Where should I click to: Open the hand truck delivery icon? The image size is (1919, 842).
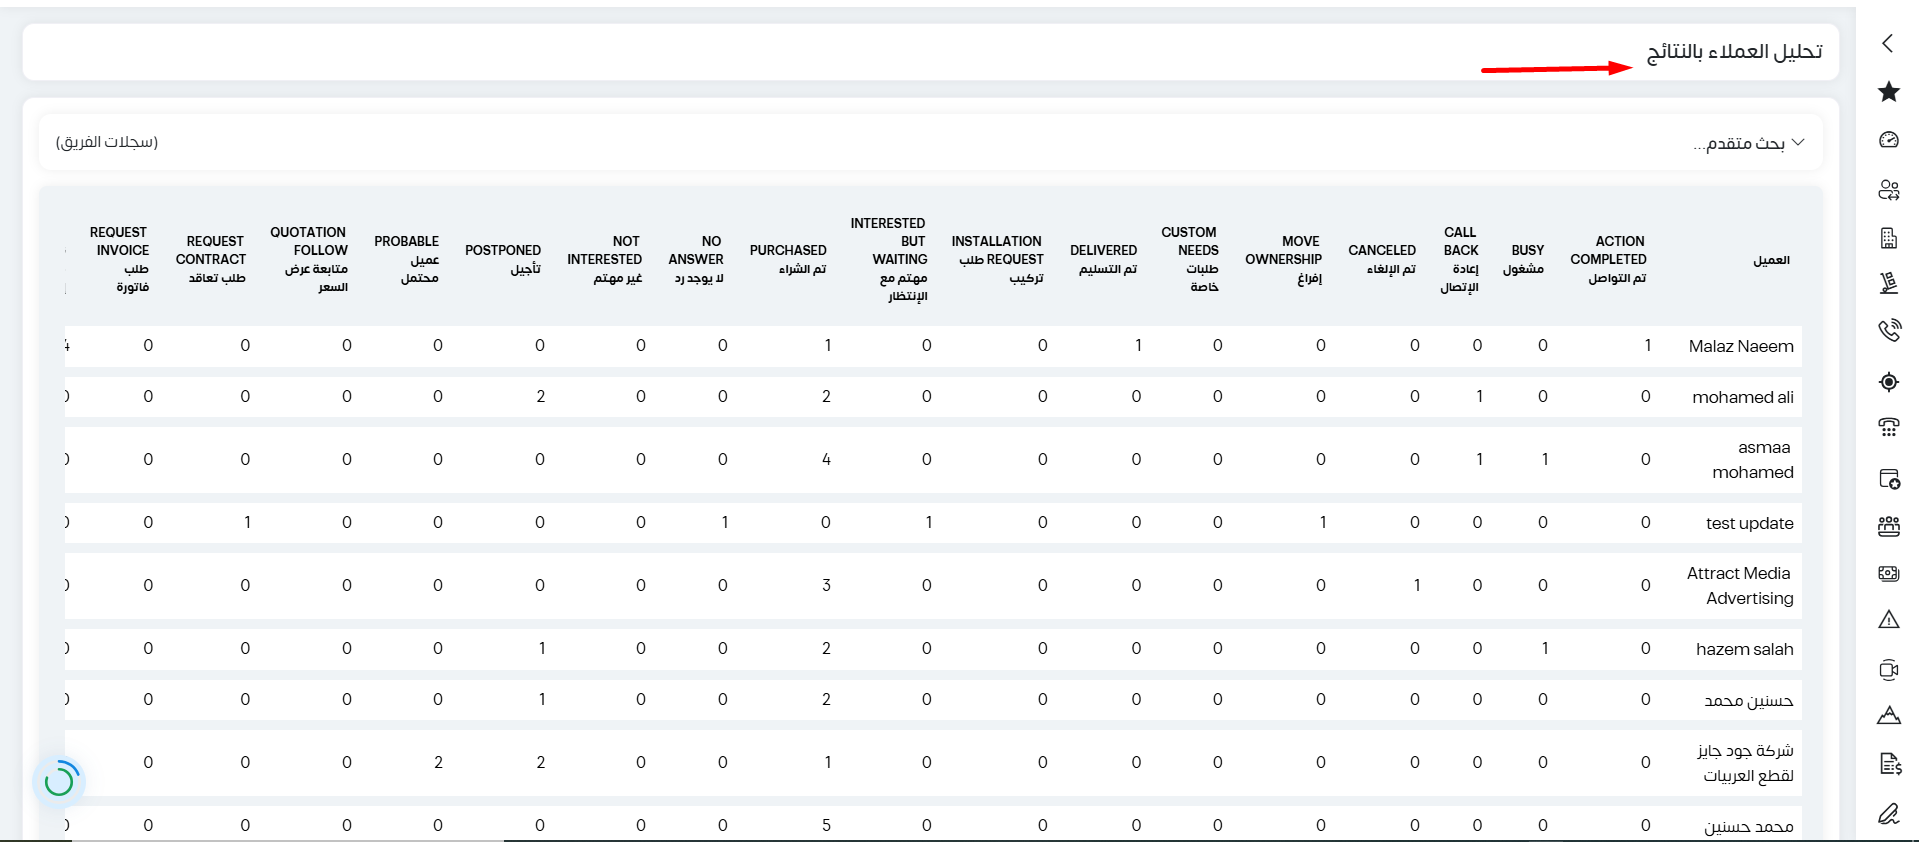click(1888, 284)
